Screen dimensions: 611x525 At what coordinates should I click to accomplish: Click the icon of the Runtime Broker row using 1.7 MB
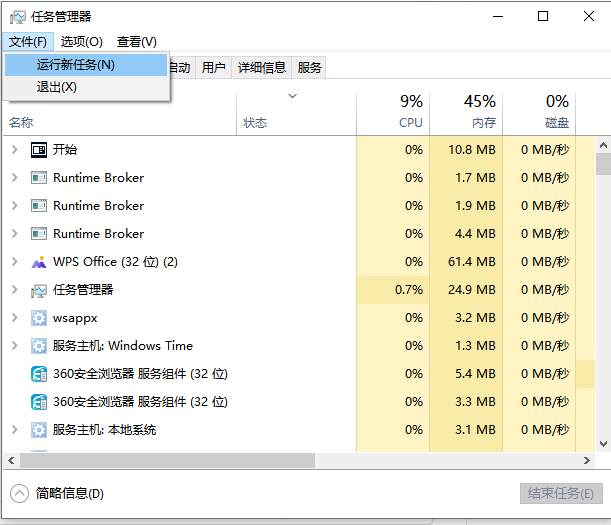(x=39, y=178)
